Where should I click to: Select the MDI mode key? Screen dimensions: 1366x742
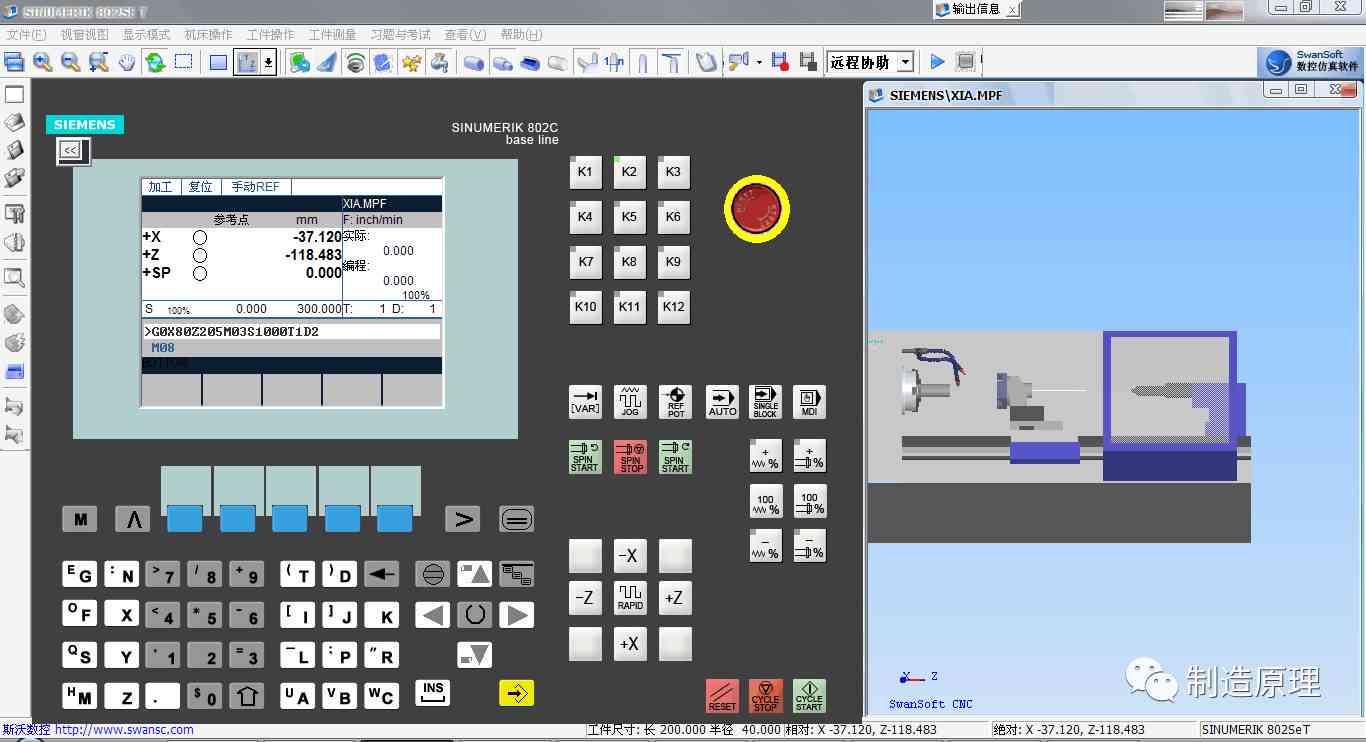pos(809,402)
